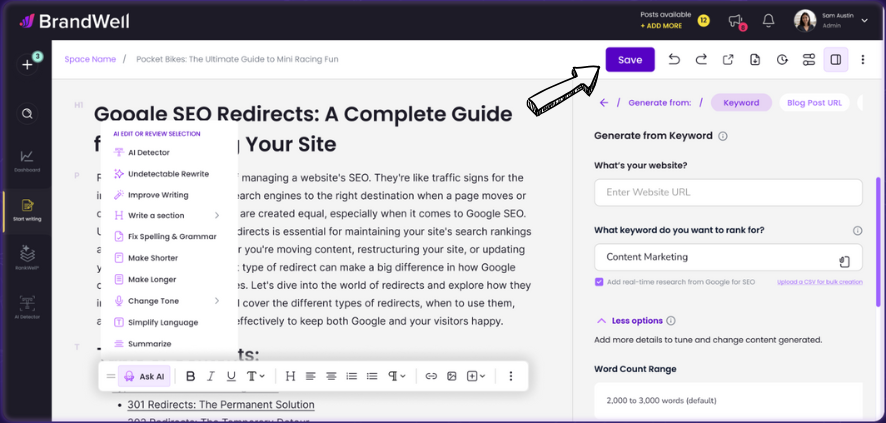The width and height of the screenshot is (886, 423).
Task: Click the redo arrow icon
Action: pyautogui.click(x=701, y=60)
